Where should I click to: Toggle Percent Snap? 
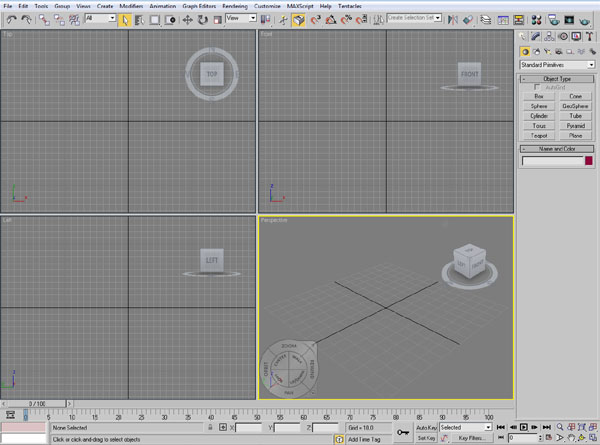(x=346, y=20)
